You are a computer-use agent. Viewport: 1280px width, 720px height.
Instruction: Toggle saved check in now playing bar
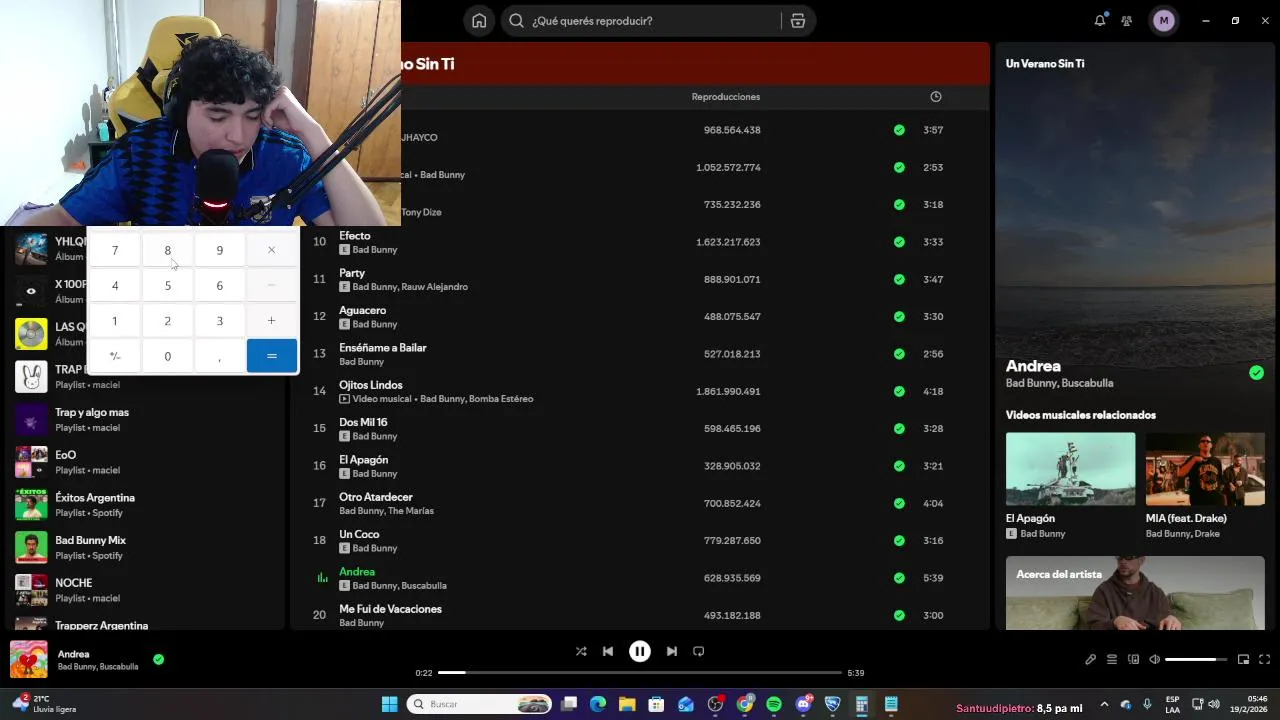click(x=158, y=659)
